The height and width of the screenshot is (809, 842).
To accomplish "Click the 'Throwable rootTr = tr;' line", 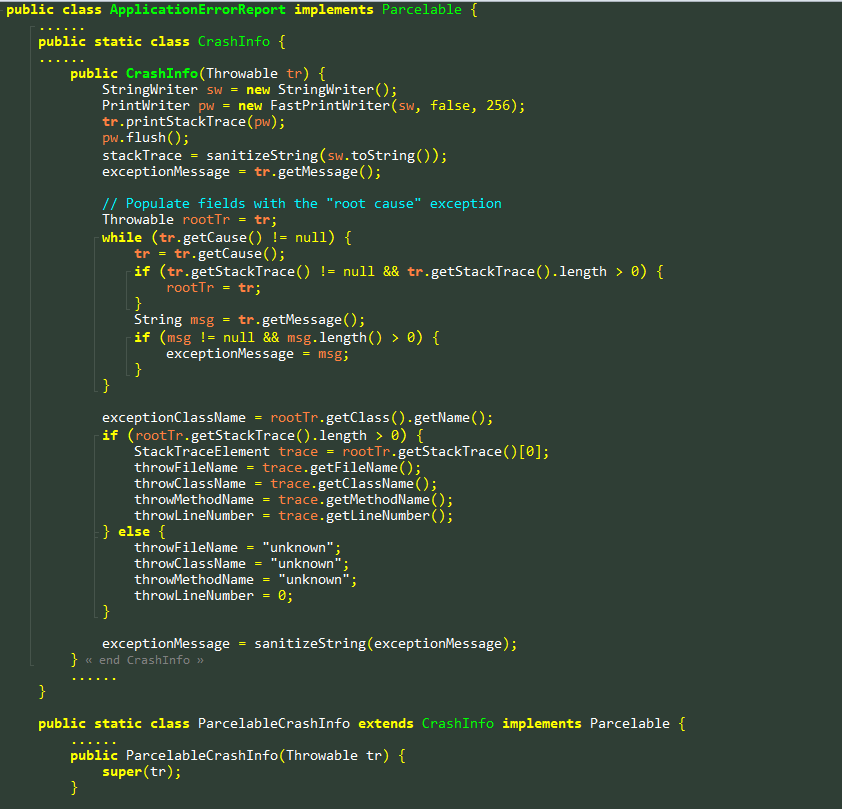I will [x=190, y=220].
